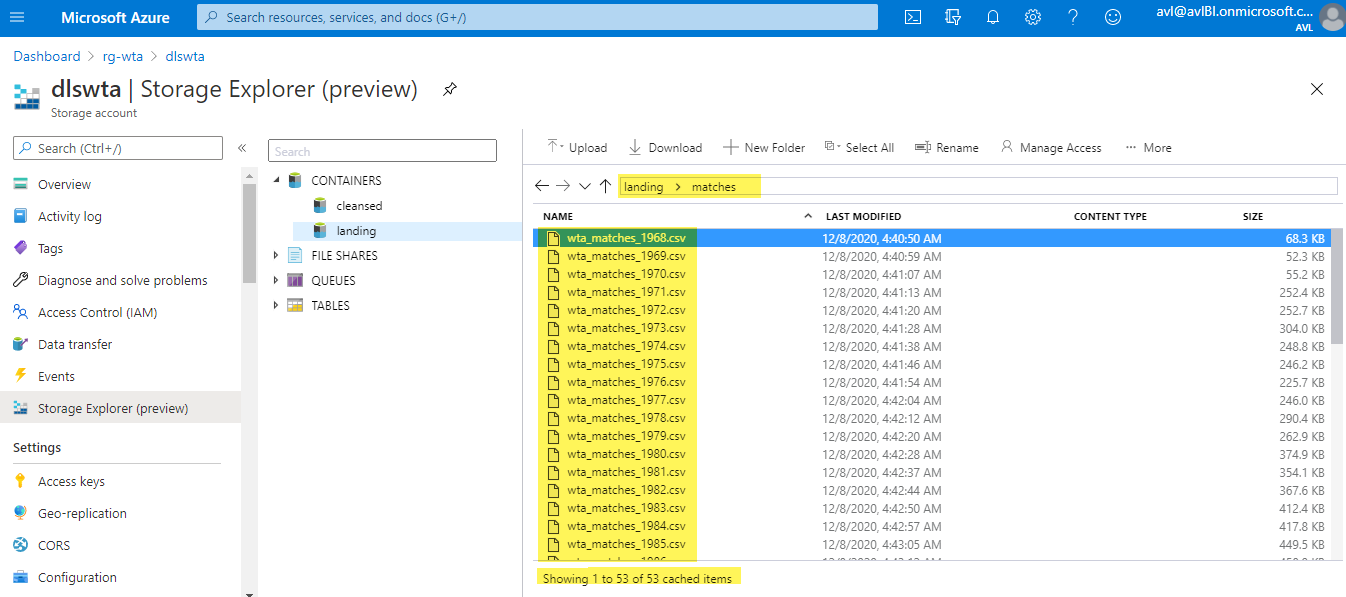Pin the Storage Explorer blade
This screenshot has height=597, width=1346.
pyautogui.click(x=450, y=90)
